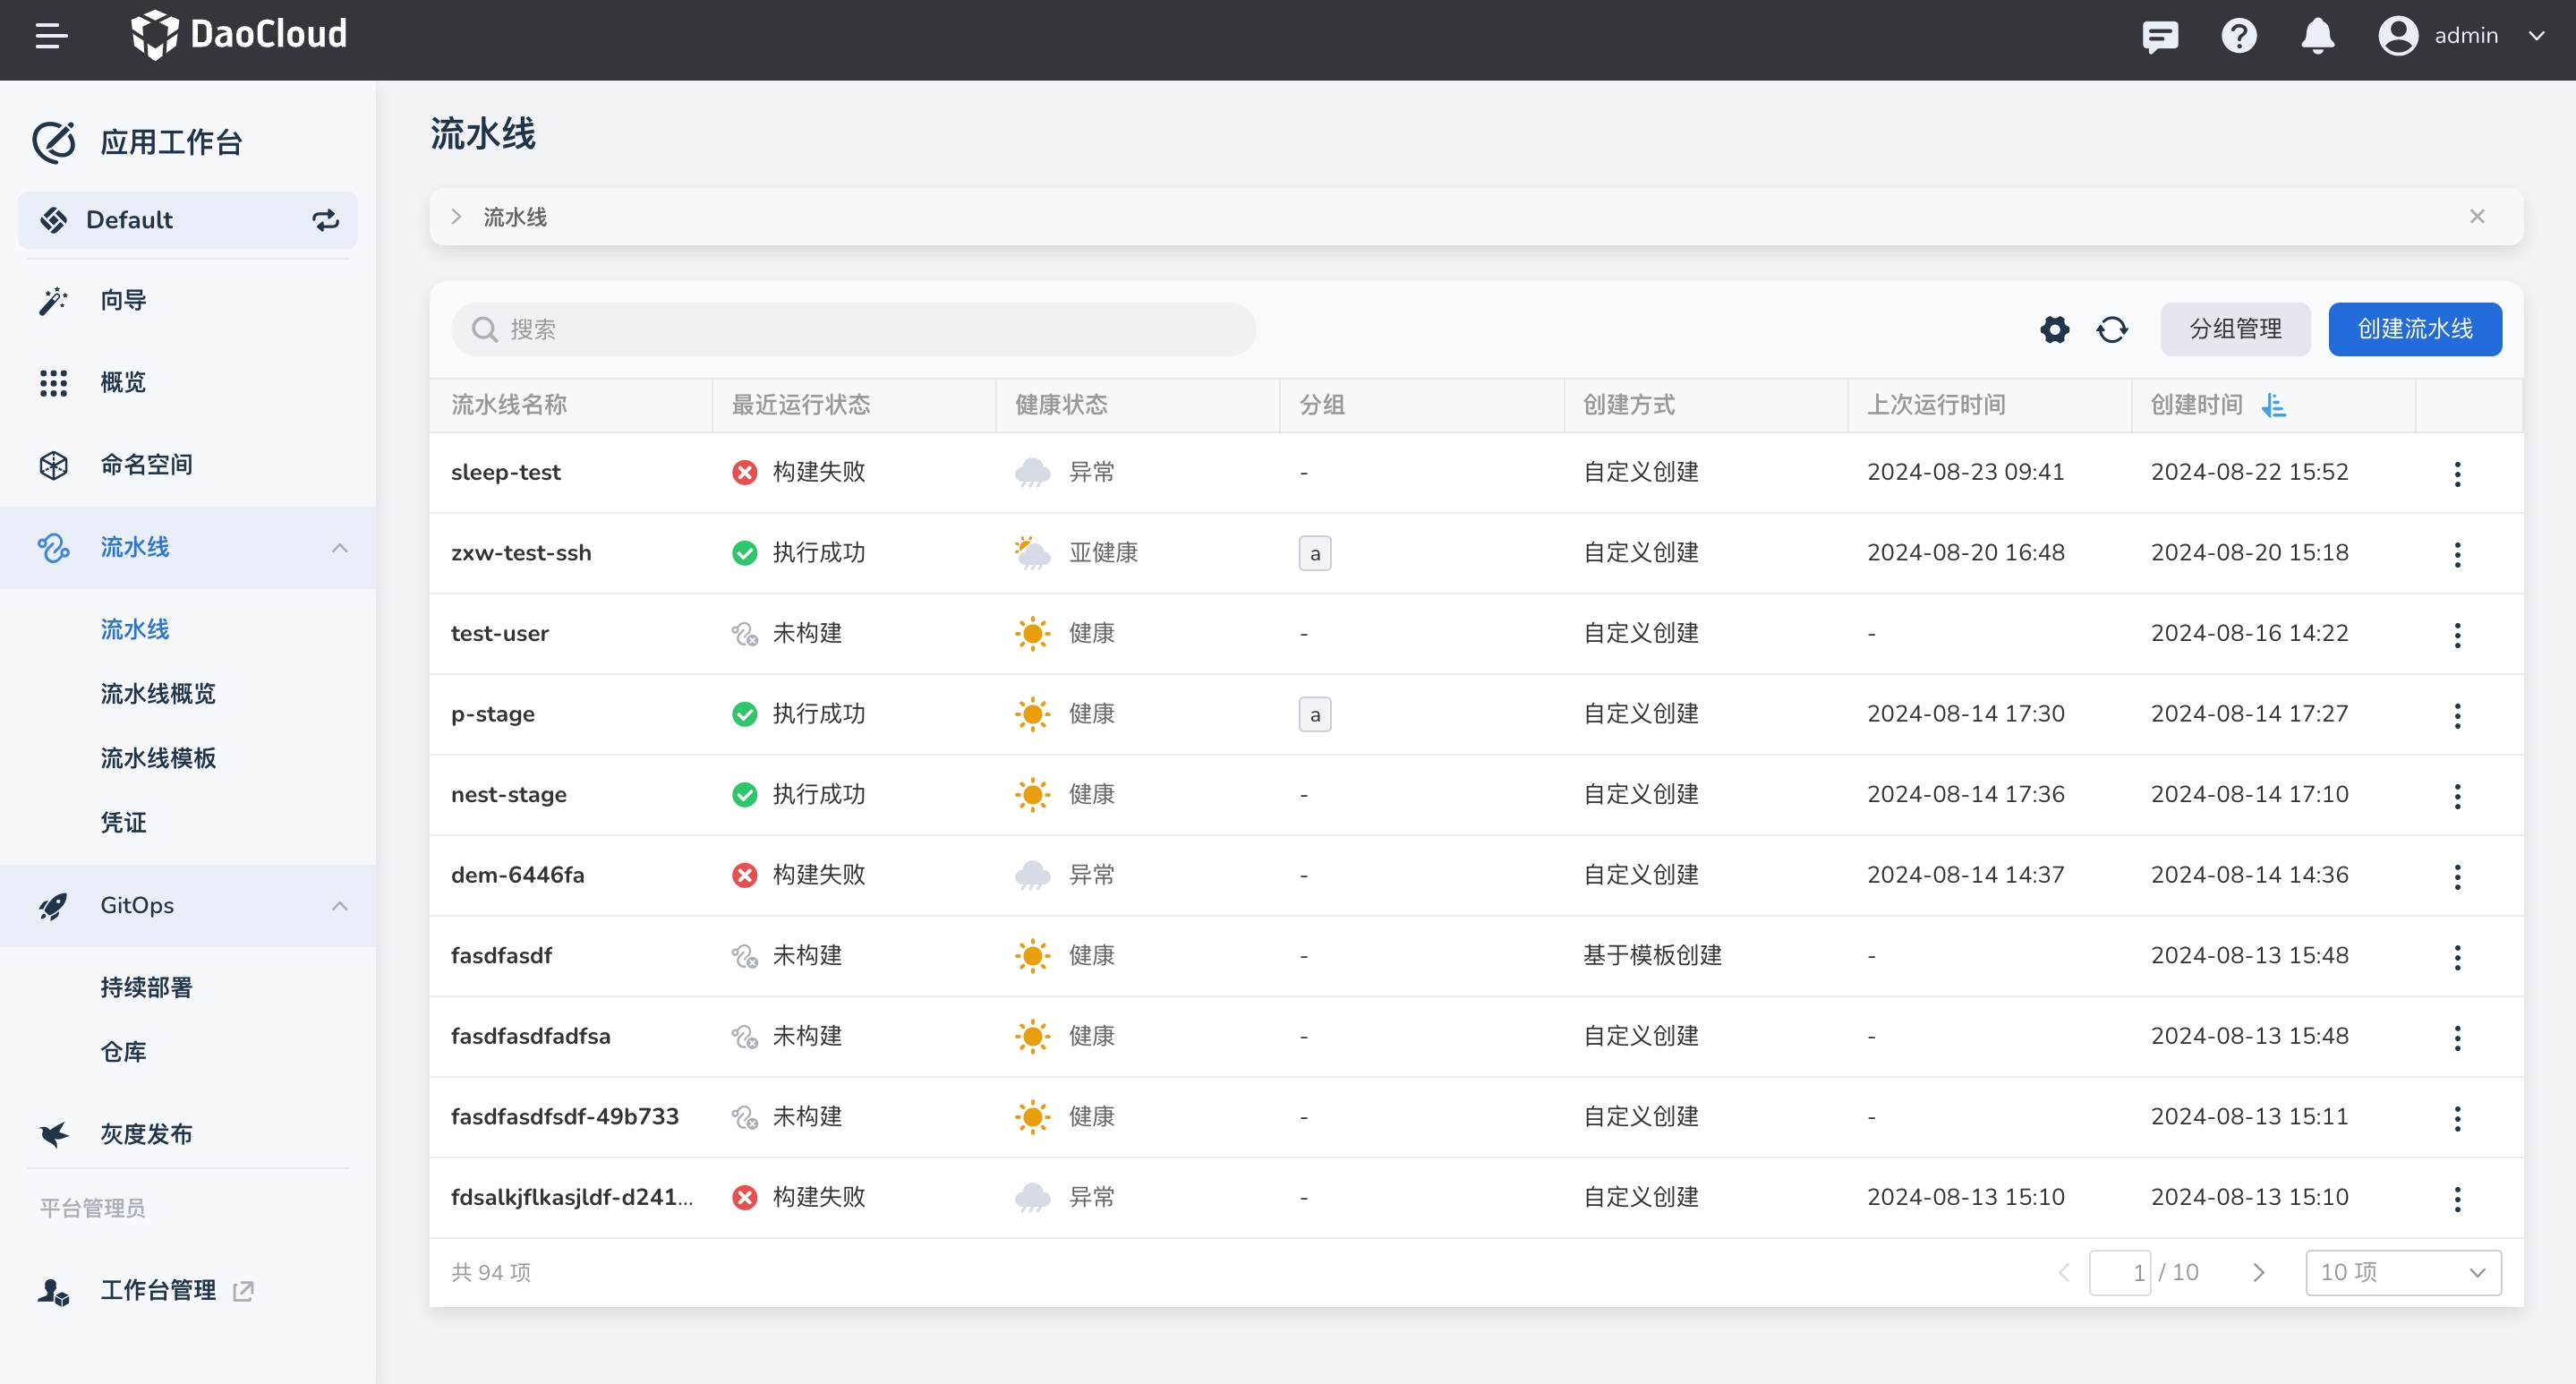Expand the 流水线 info banner chevron
The width and height of the screenshot is (2576, 1384).
pos(456,217)
